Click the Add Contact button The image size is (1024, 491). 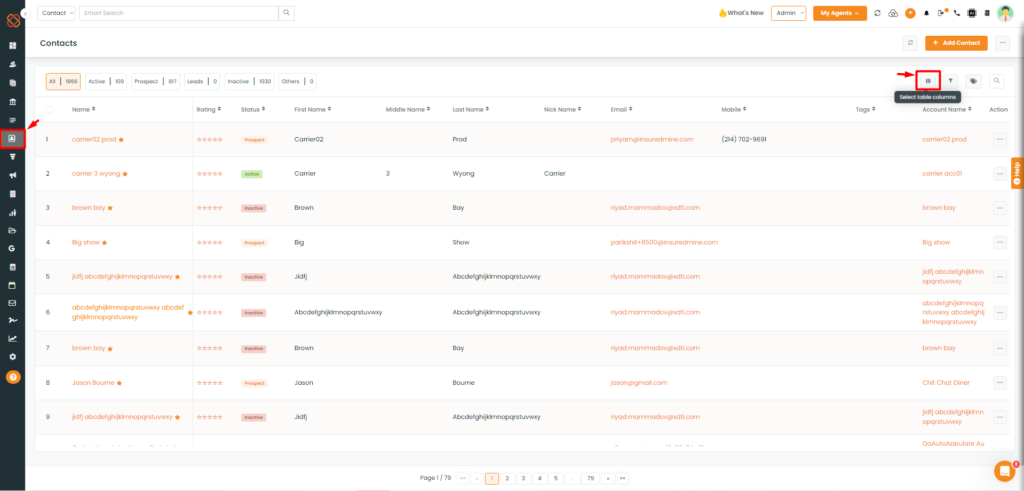[x=956, y=43]
